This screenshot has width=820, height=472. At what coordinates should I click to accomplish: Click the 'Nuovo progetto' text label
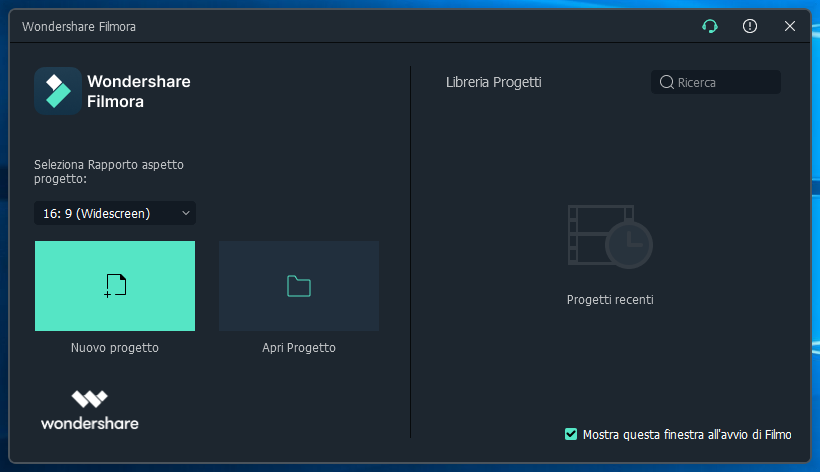pyautogui.click(x=115, y=348)
